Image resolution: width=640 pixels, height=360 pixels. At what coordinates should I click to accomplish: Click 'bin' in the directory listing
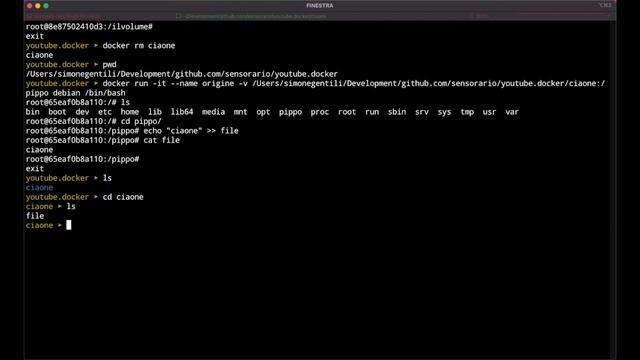33,112
